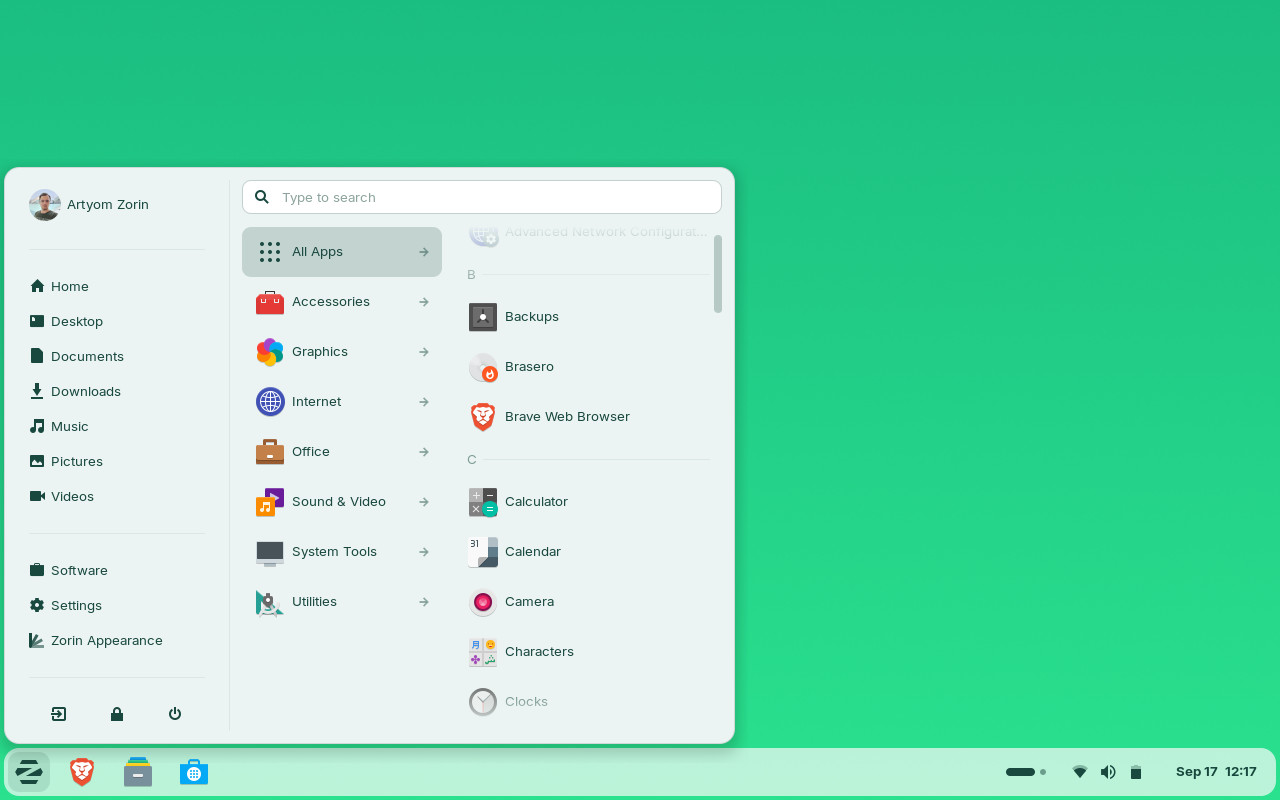Image resolution: width=1280 pixels, height=800 pixels.
Task: Click the power off icon
Action: point(174,714)
